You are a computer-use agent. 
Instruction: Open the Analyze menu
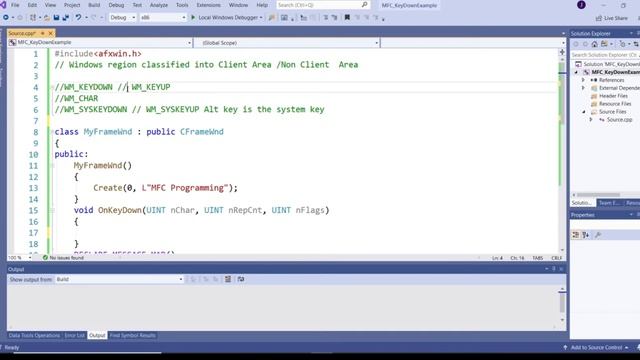click(159, 5)
